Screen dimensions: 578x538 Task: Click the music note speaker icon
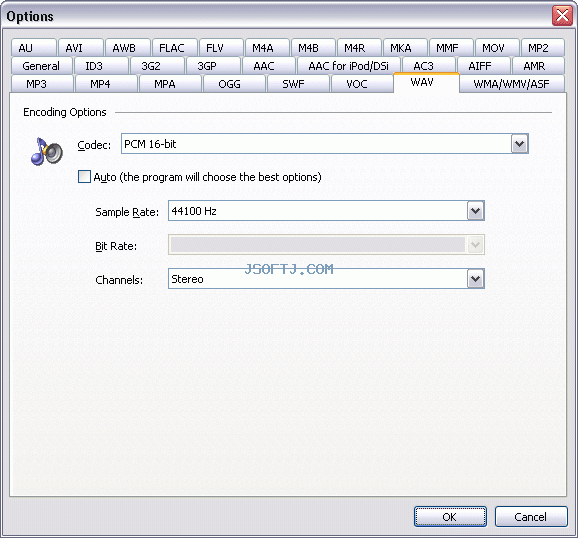(x=47, y=152)
